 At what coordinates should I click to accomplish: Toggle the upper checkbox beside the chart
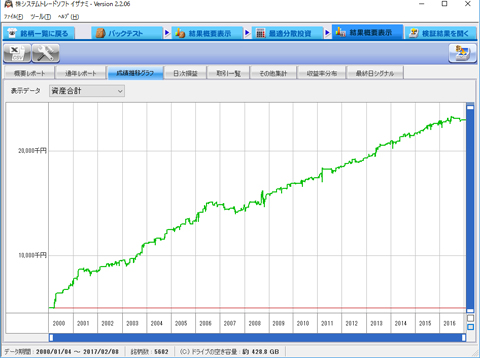pyautogui.click(x=470, y=318)
